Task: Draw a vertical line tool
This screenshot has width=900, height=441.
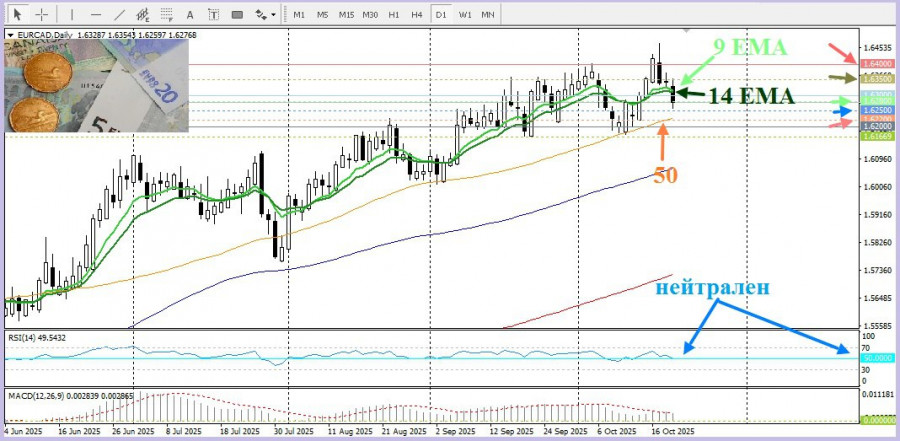Action: click(73, 15)
